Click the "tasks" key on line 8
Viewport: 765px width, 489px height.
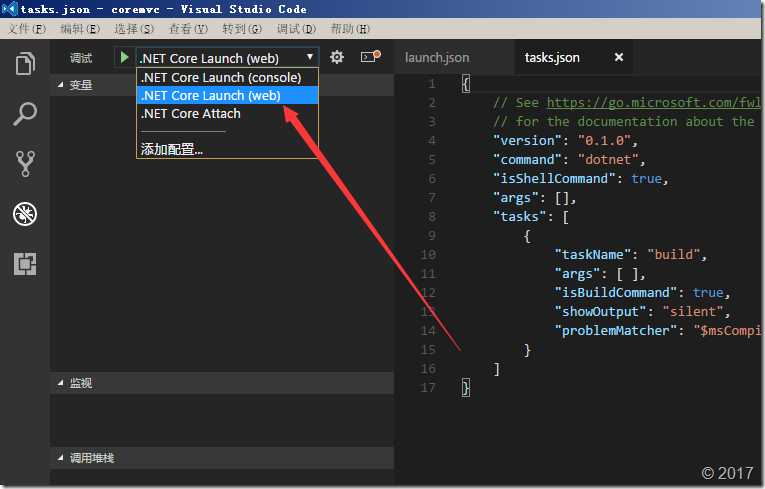tap(520, 217)
